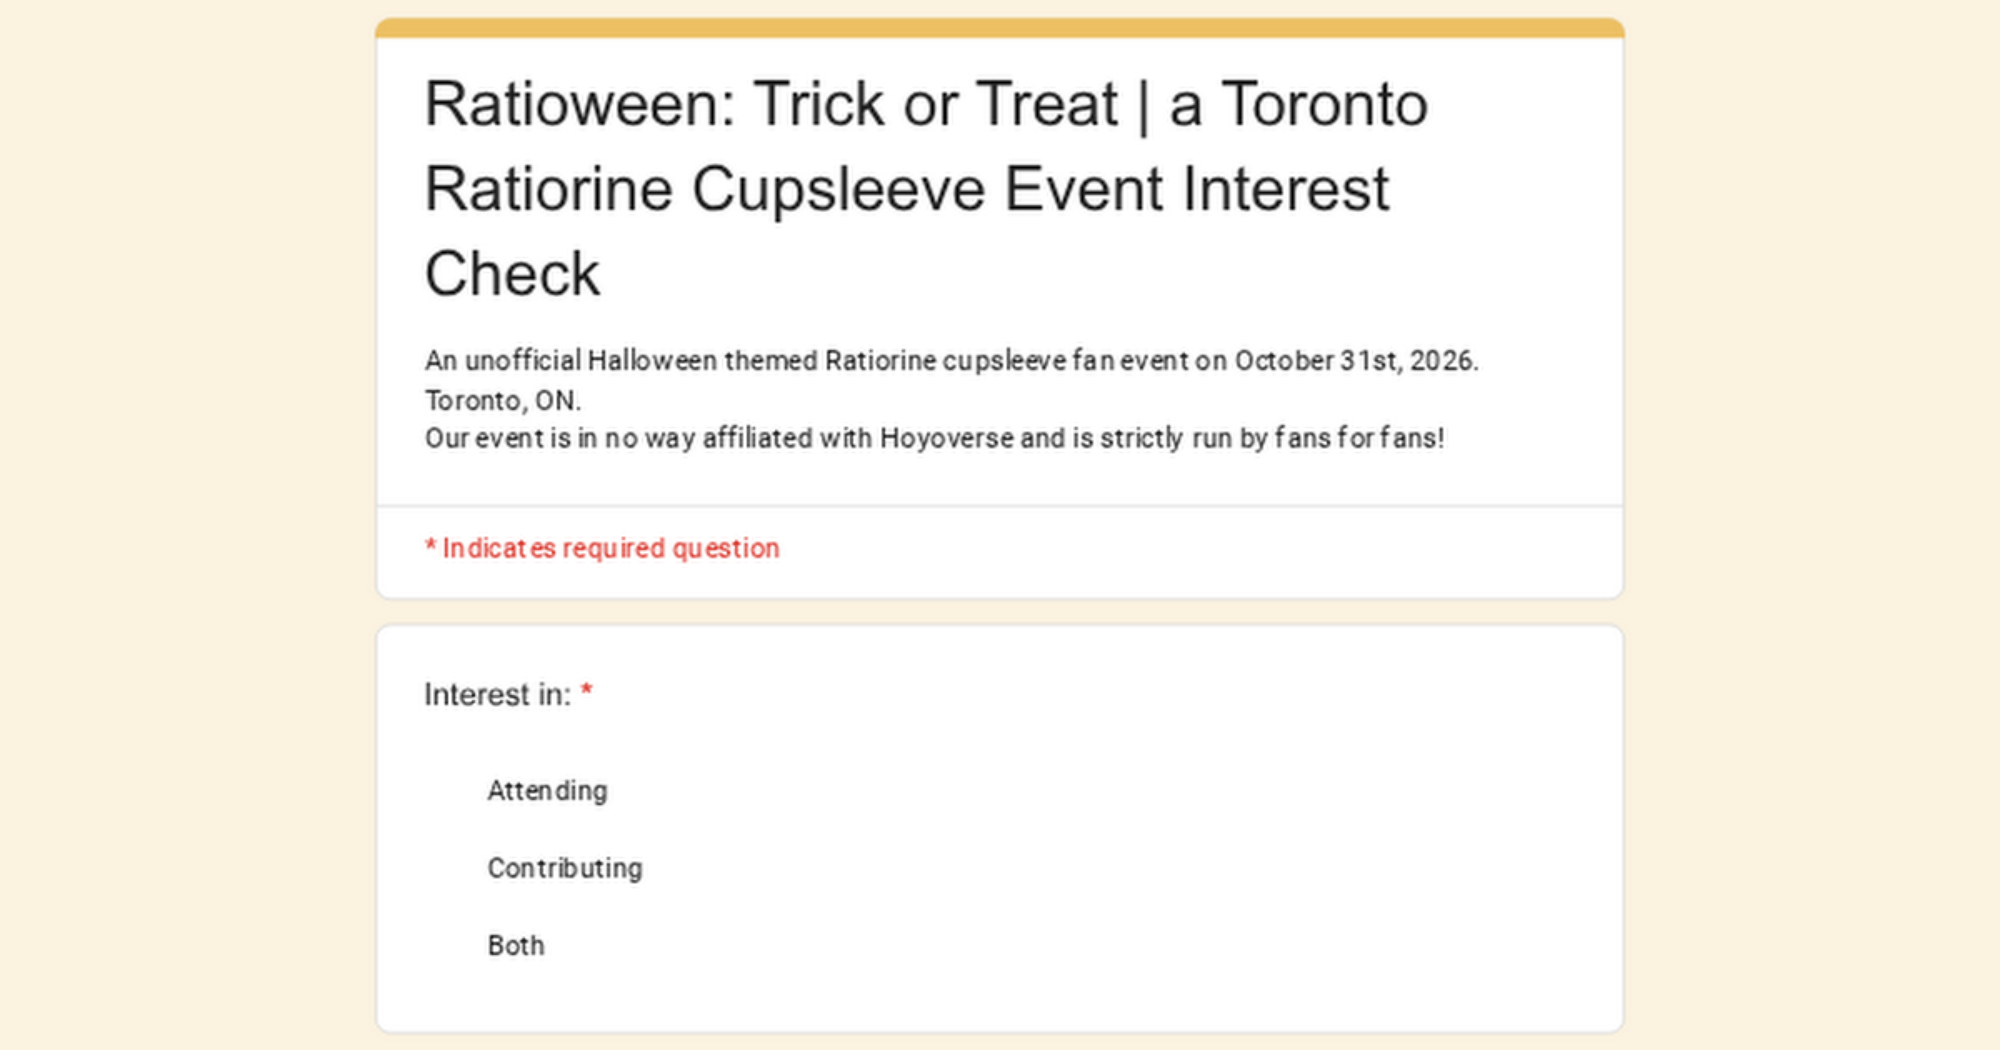Click the word "unofficial" in the description
Screen dimensions: 2000x1050
(x=522, y=360)
